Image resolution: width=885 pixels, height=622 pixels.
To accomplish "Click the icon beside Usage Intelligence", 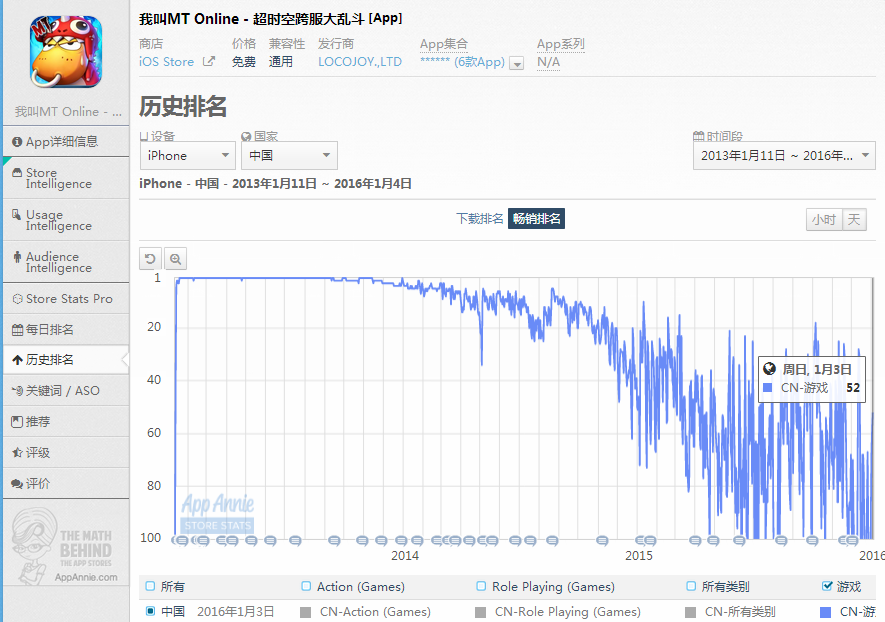I will 17,215.
